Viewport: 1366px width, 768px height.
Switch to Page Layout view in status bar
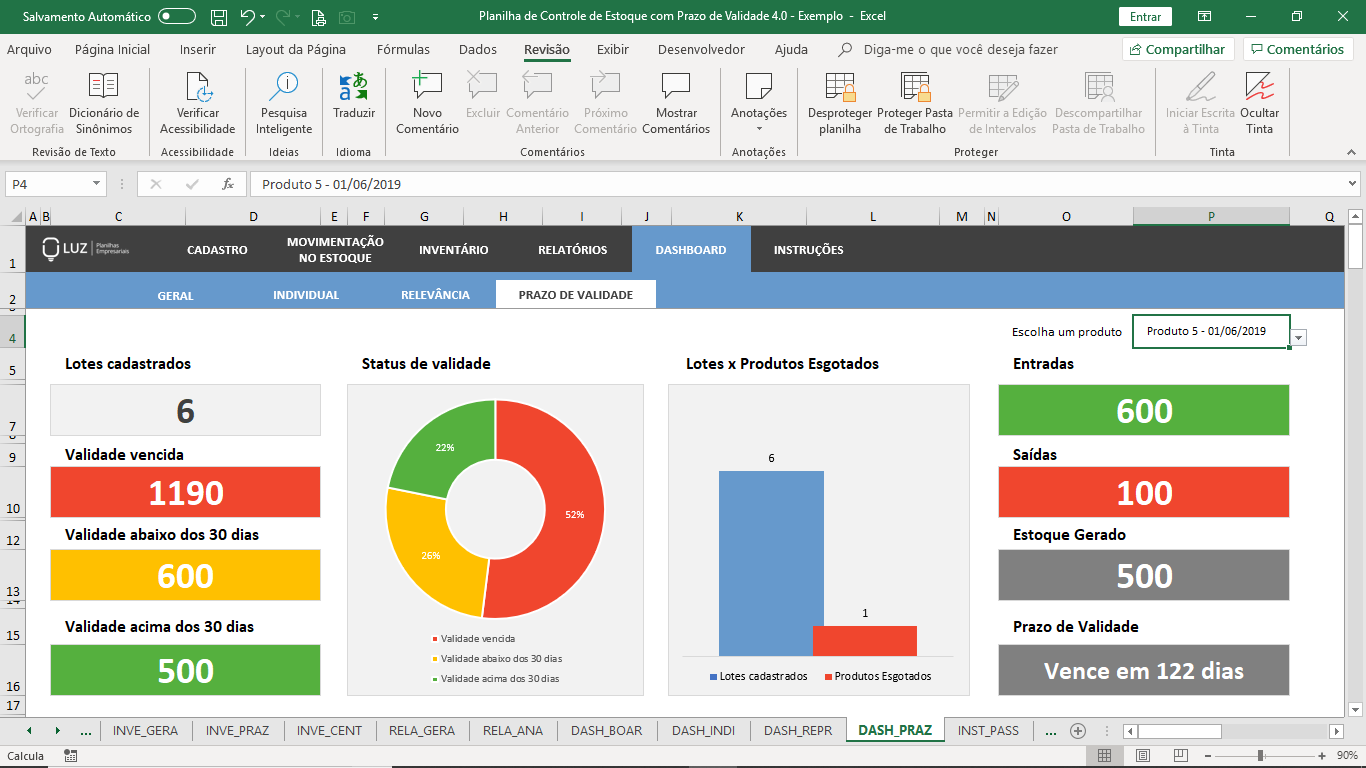(x=1142, y=756)
